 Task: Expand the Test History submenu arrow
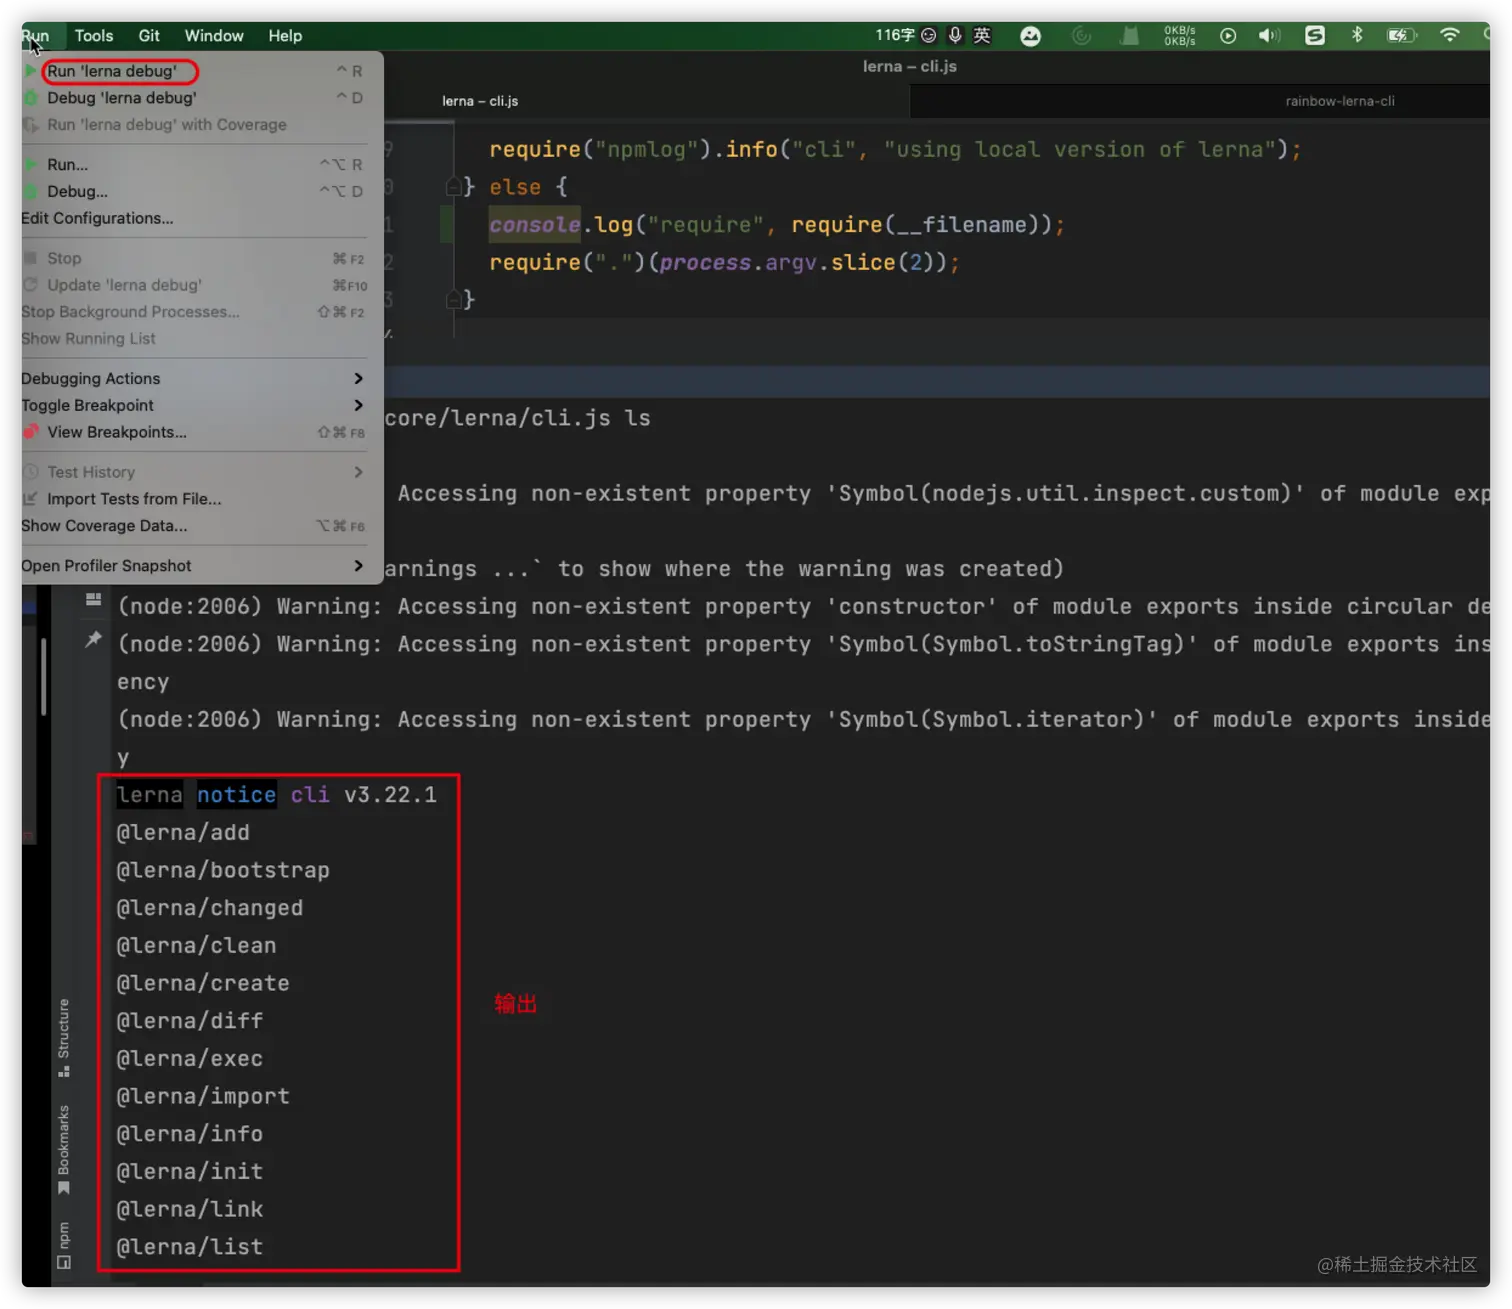click(x=359, y=472)
